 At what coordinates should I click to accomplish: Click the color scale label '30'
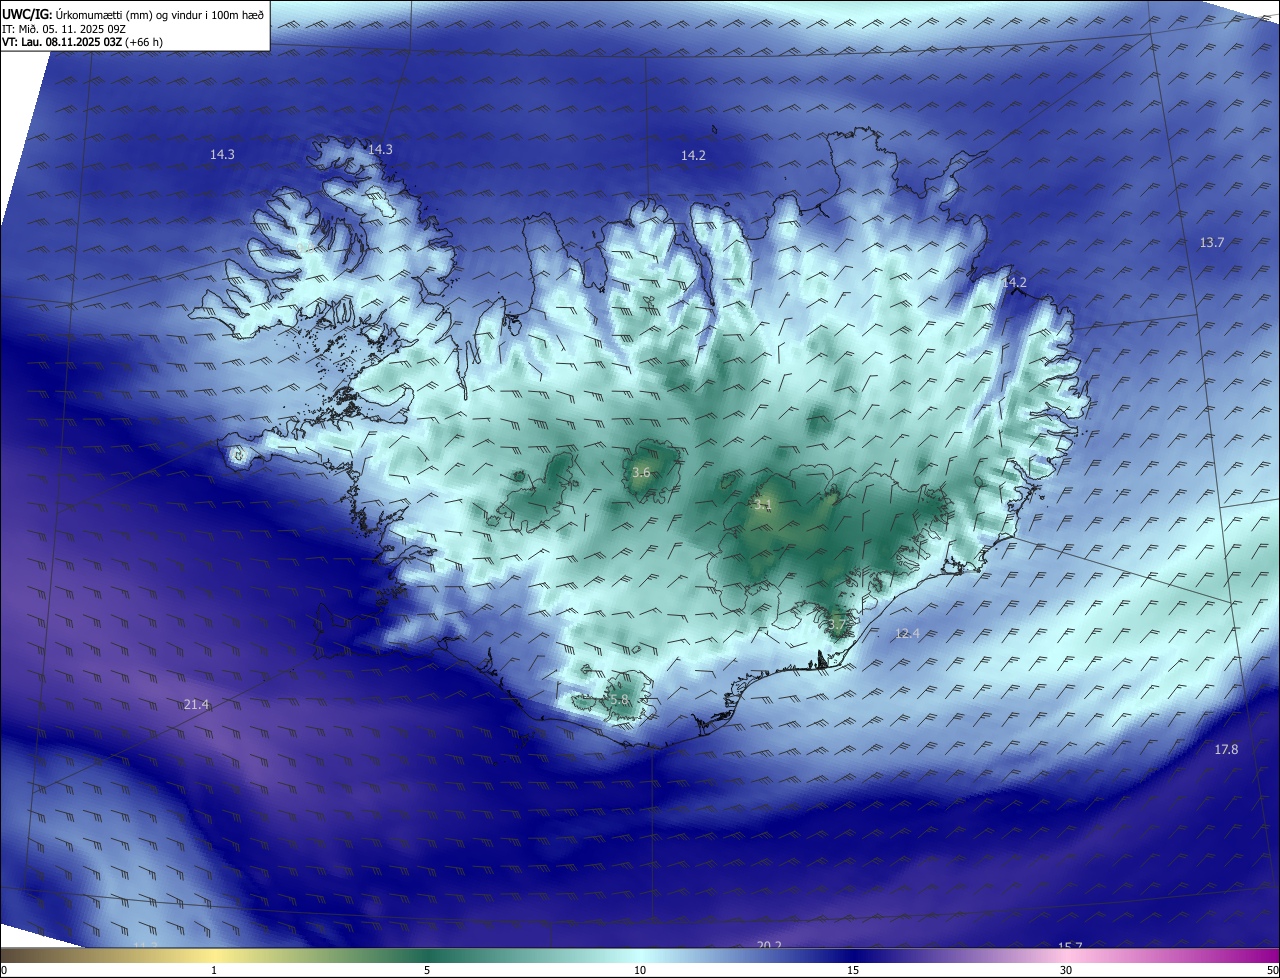click(x=1066, y=970)
